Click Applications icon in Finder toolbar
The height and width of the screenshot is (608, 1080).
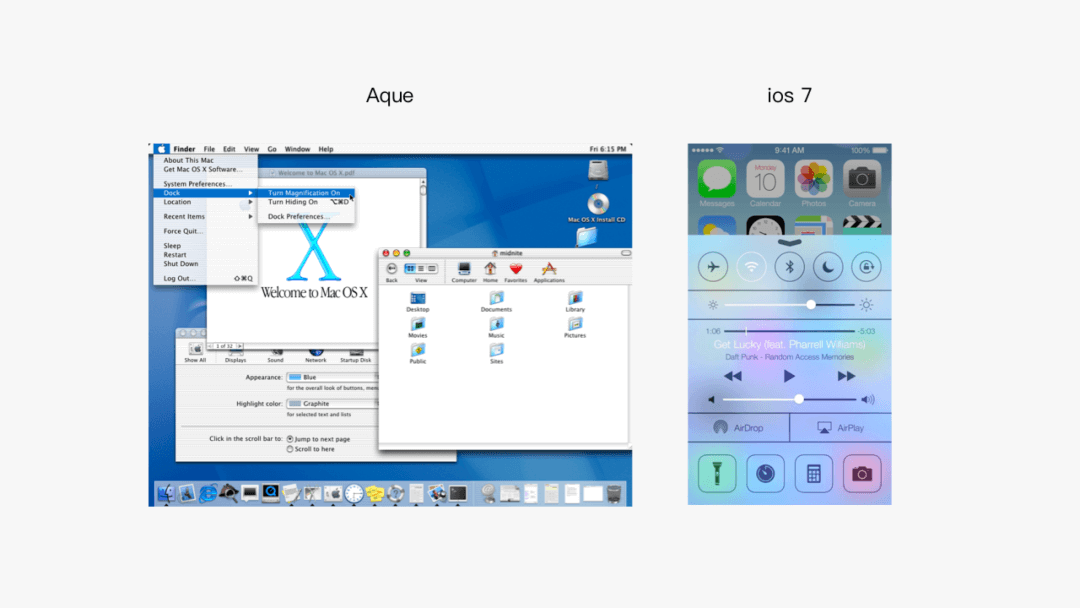[x=549, y=272]
